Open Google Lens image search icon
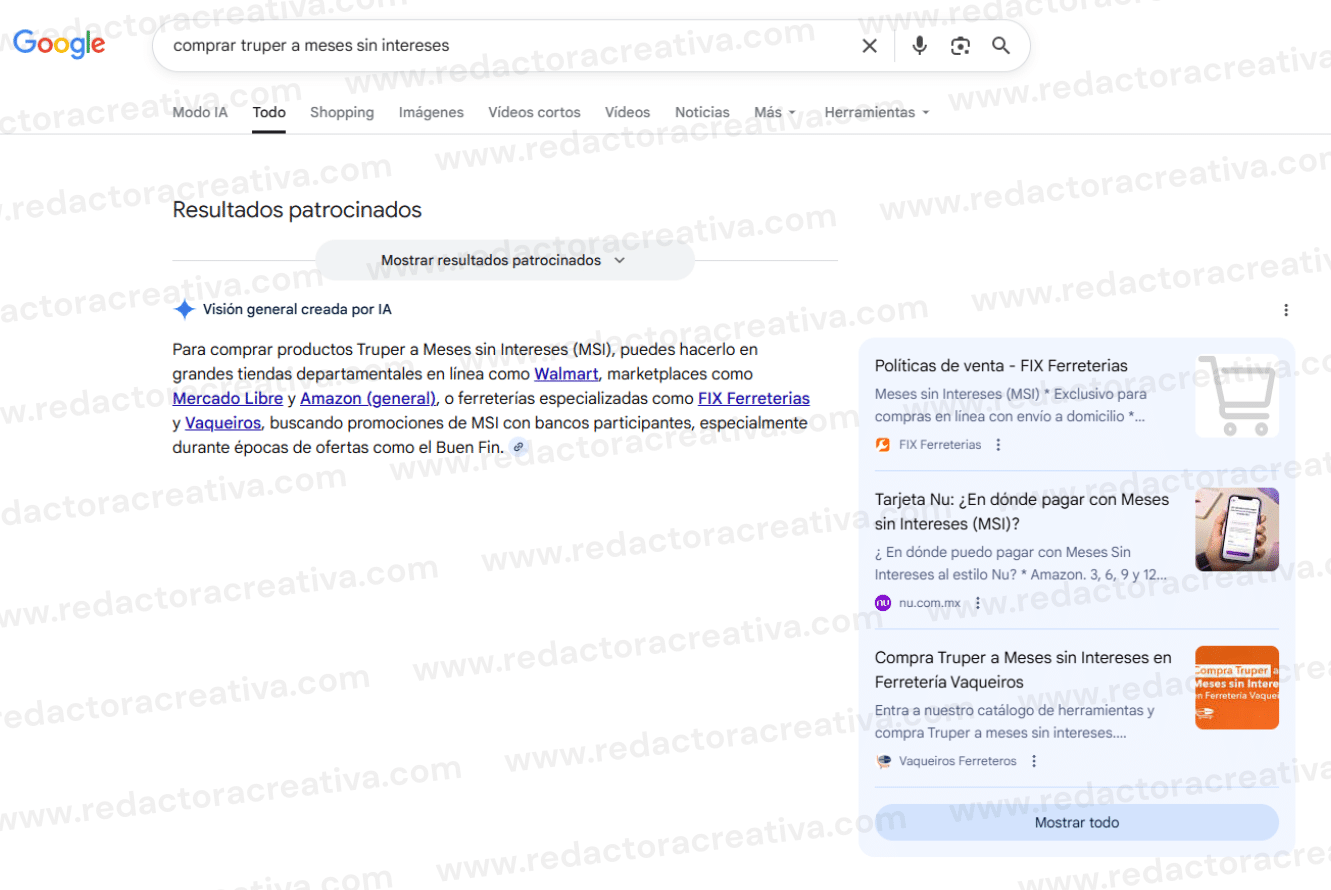 tap(960, 46)
